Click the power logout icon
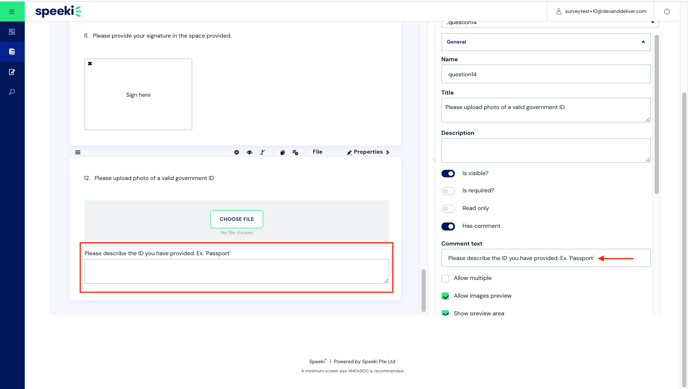Viewport: 688px width, 389px height. point(667,11)
